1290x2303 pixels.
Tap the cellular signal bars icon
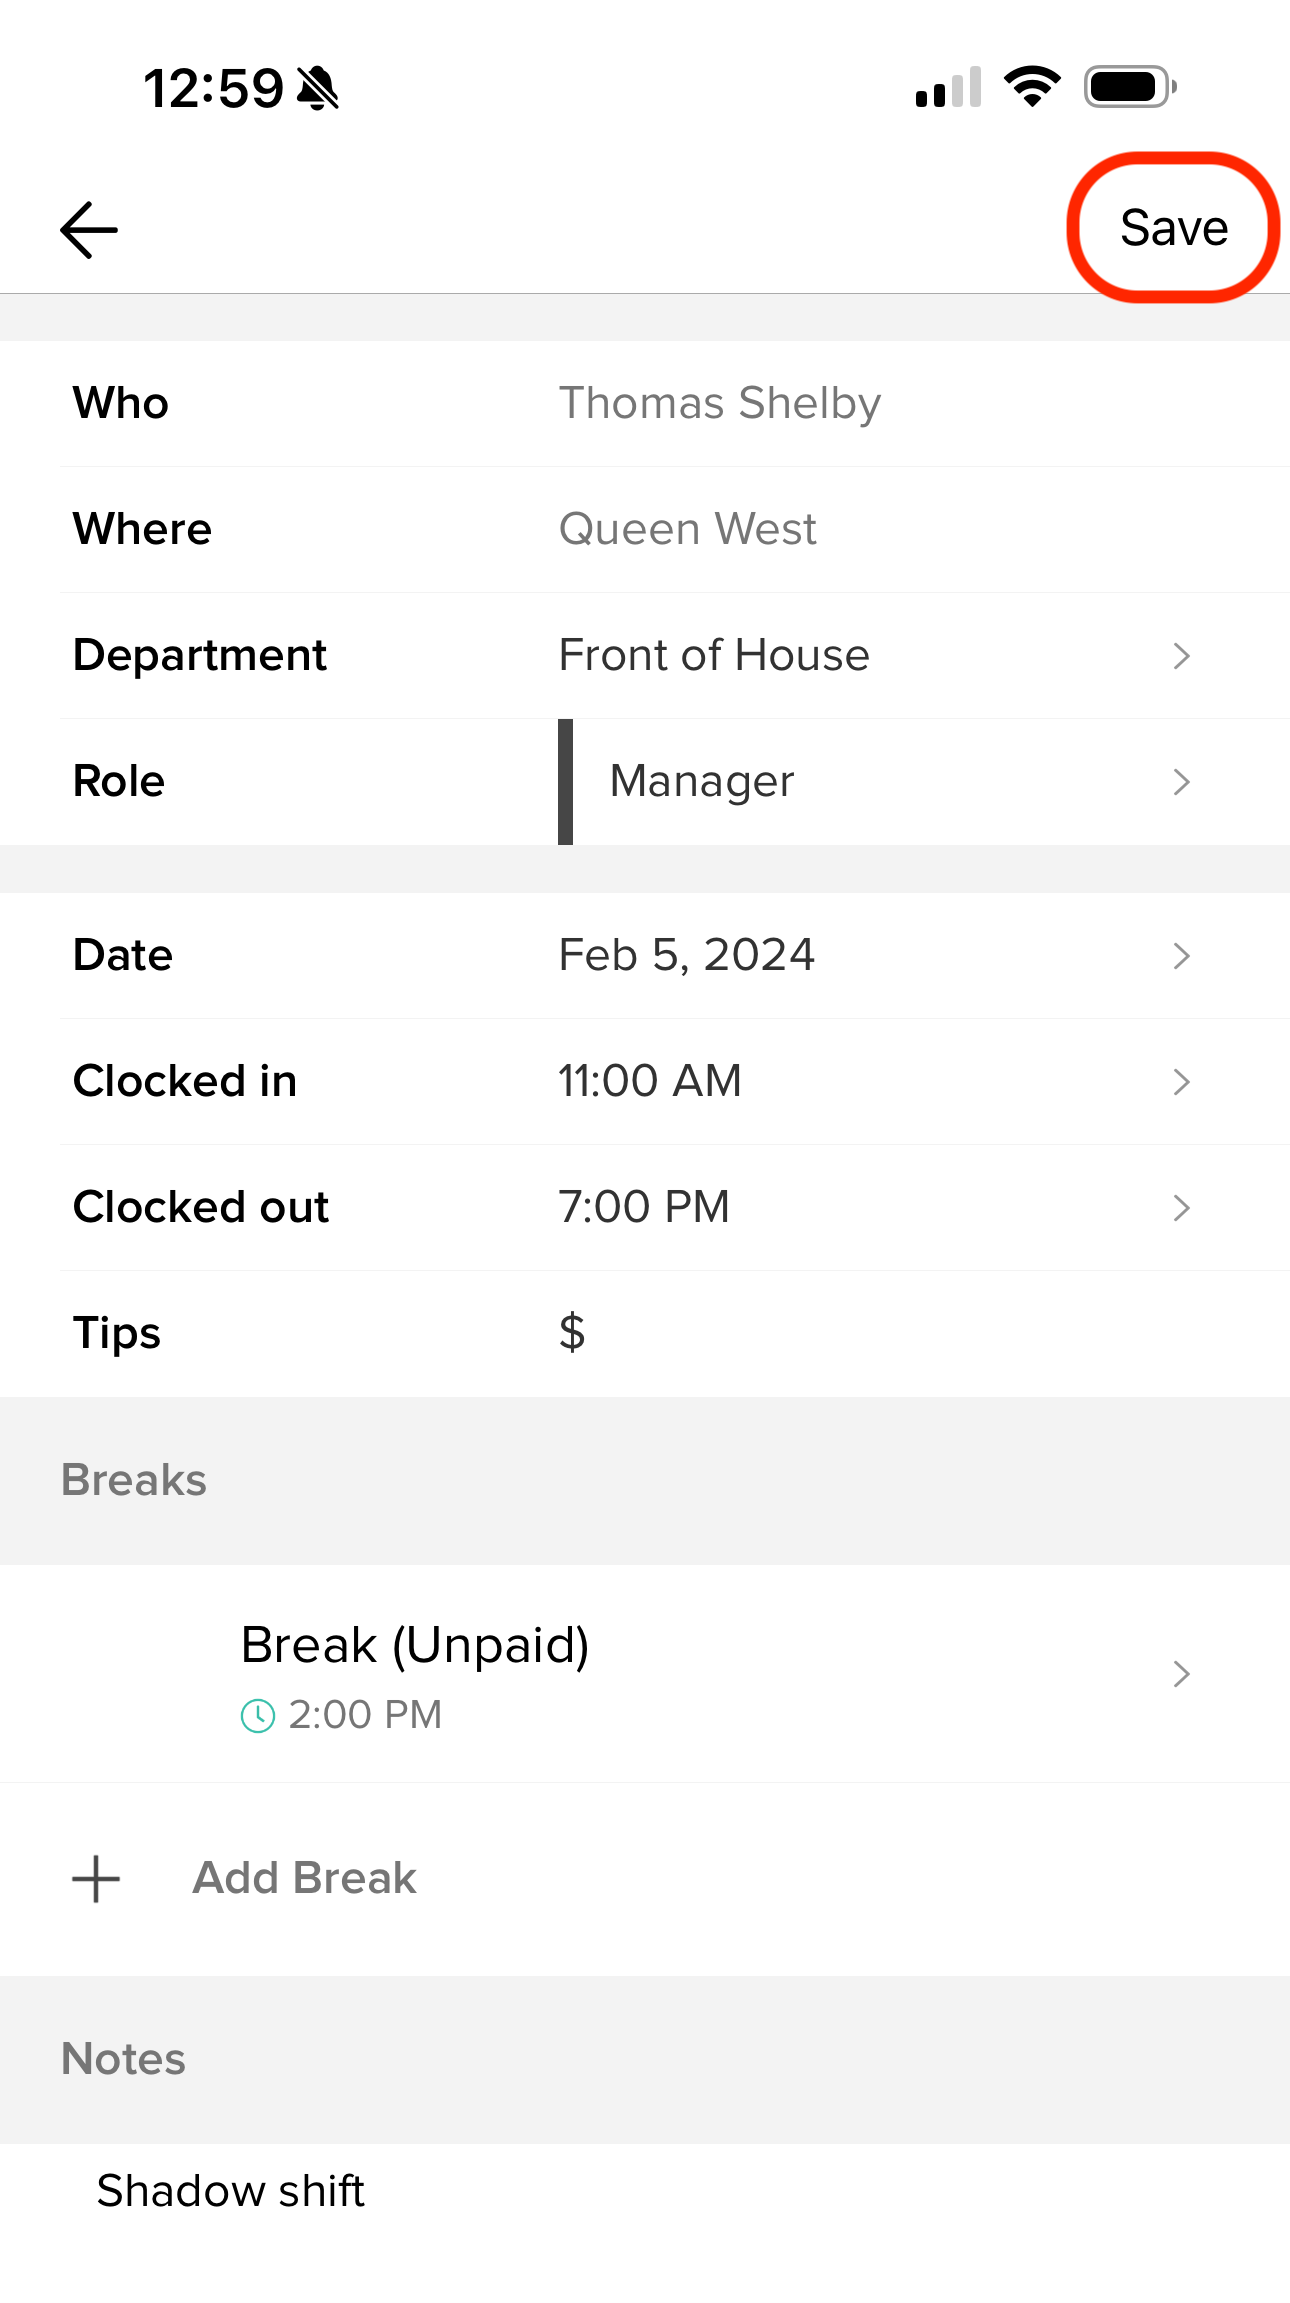(948, 88)
